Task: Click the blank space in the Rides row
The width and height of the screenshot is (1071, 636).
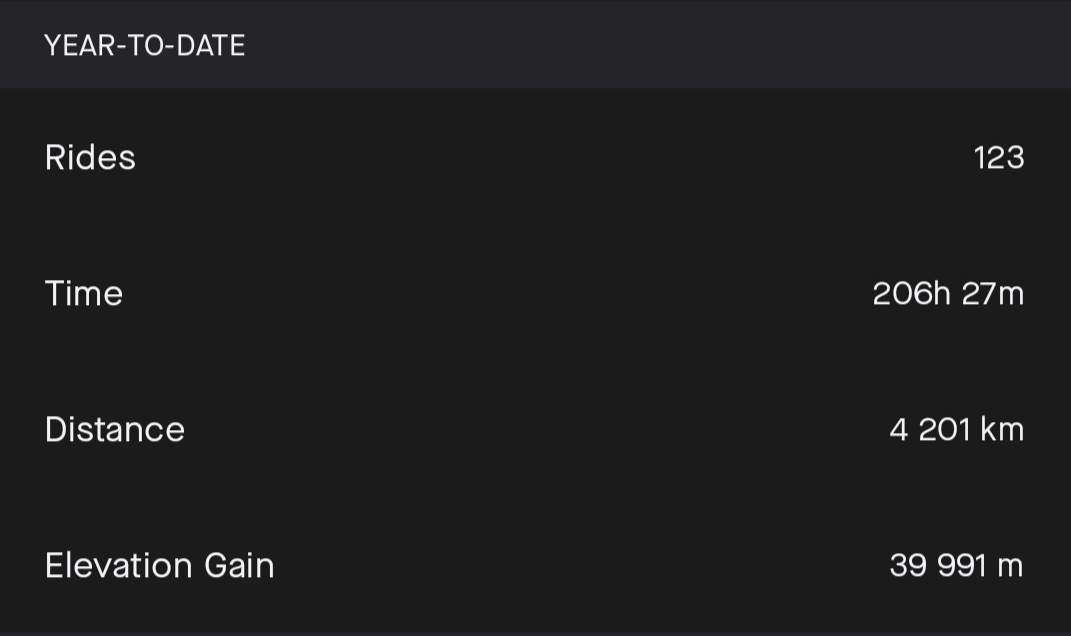Action: pyautogui.click(x=546, y=158)
